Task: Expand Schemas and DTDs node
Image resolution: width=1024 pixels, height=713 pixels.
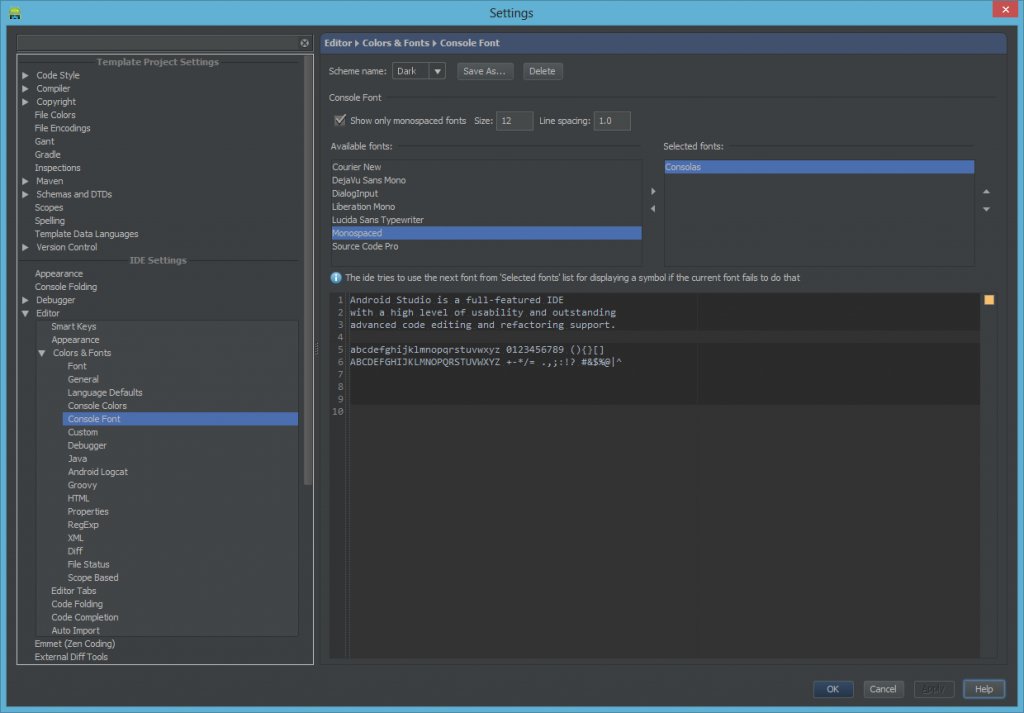Action: [25, 195]
